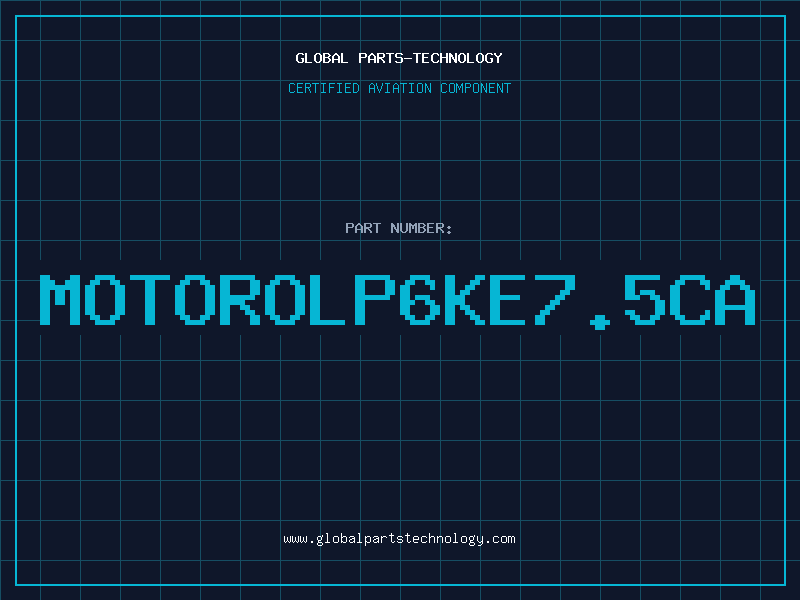Click the letter 'E' in the part number

(508, 300)
